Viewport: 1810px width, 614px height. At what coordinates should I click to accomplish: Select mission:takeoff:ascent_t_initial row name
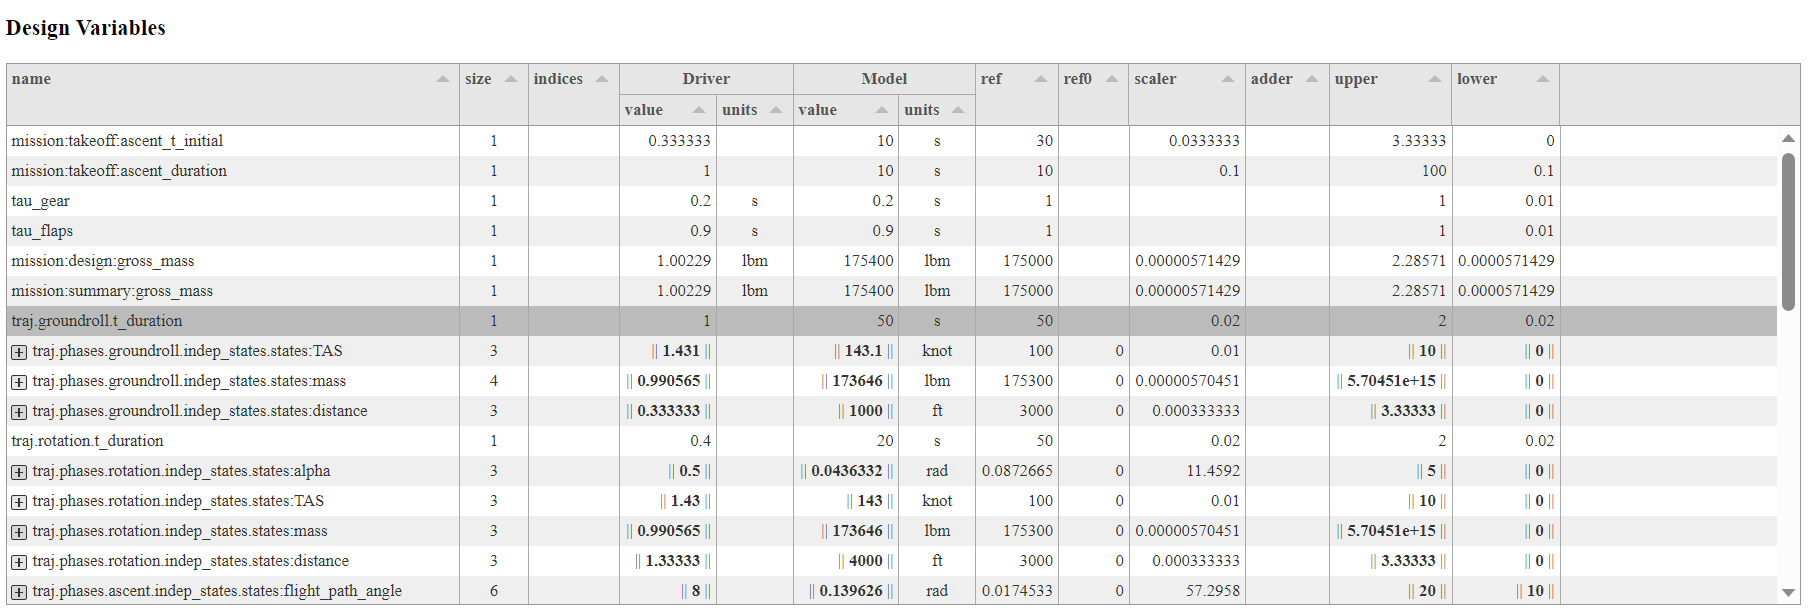[x=117, y=141]
